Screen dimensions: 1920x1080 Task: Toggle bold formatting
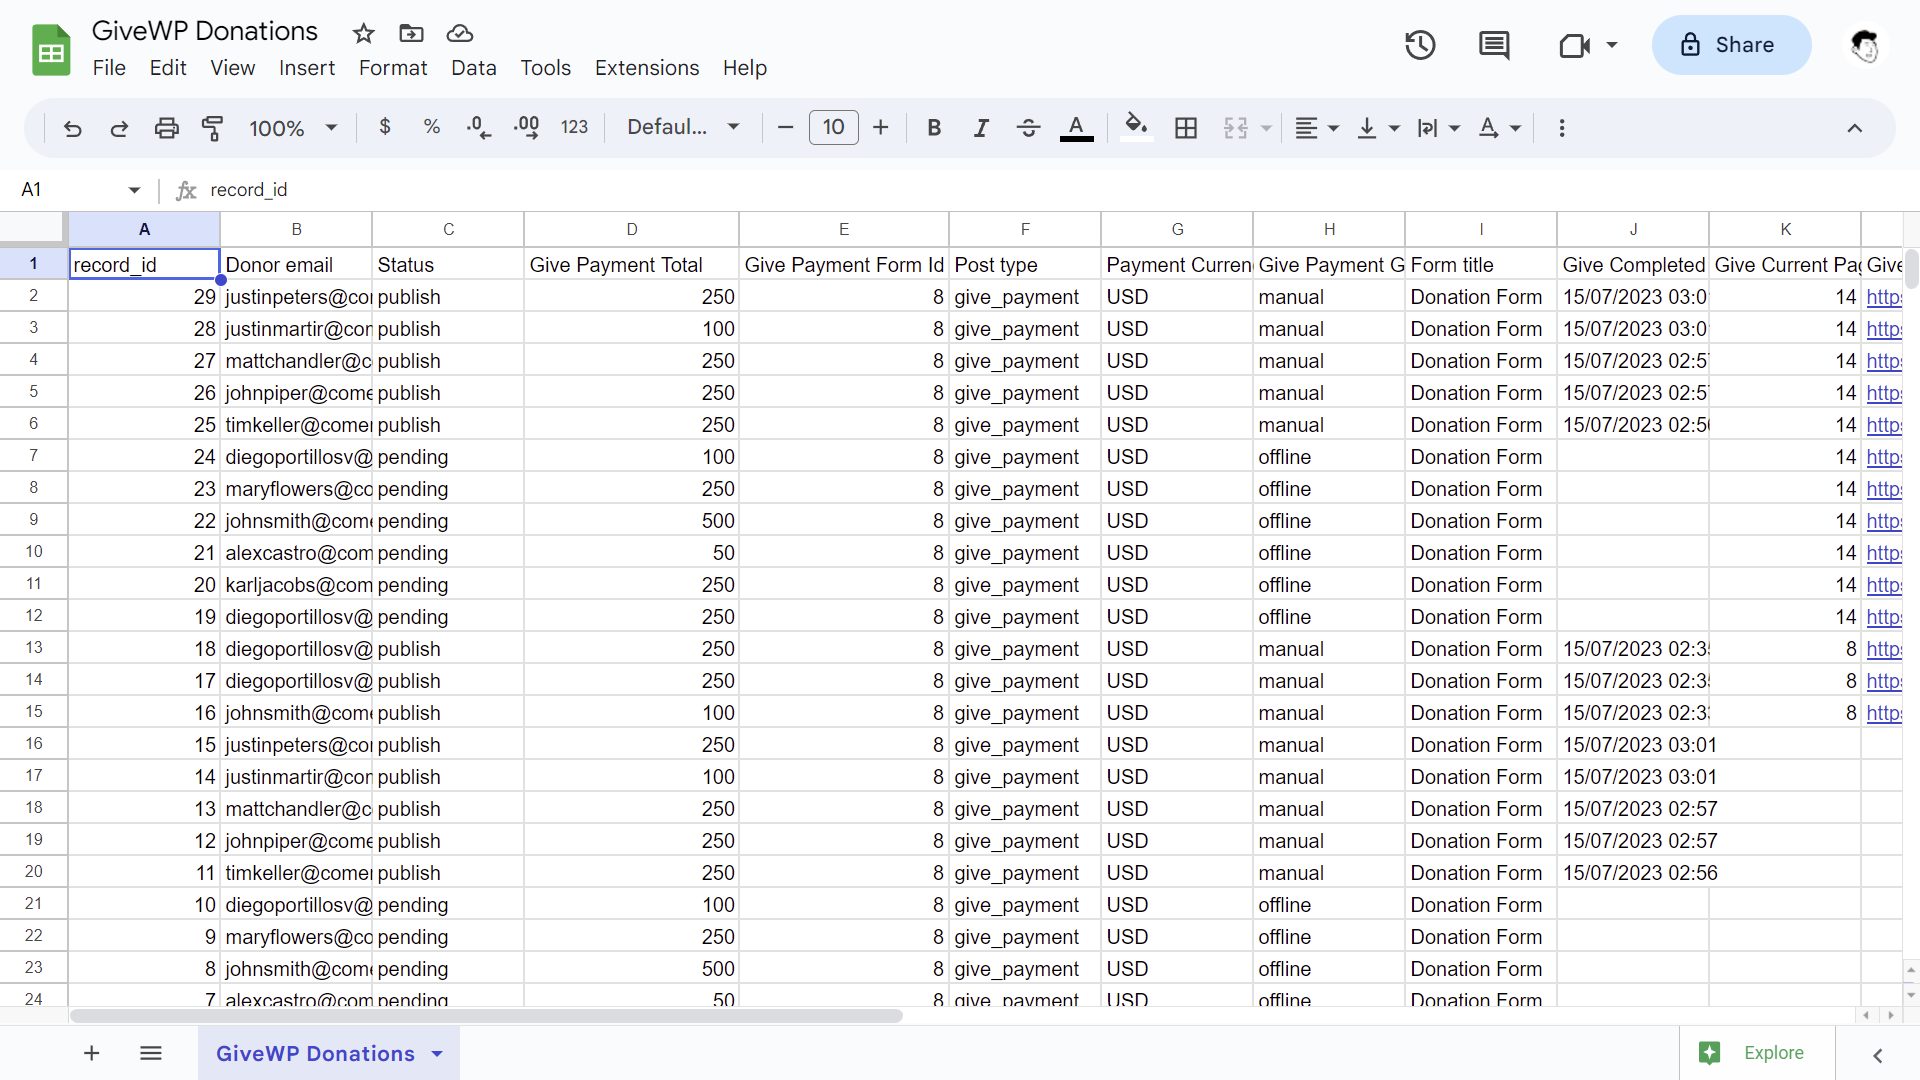point(933,127)
